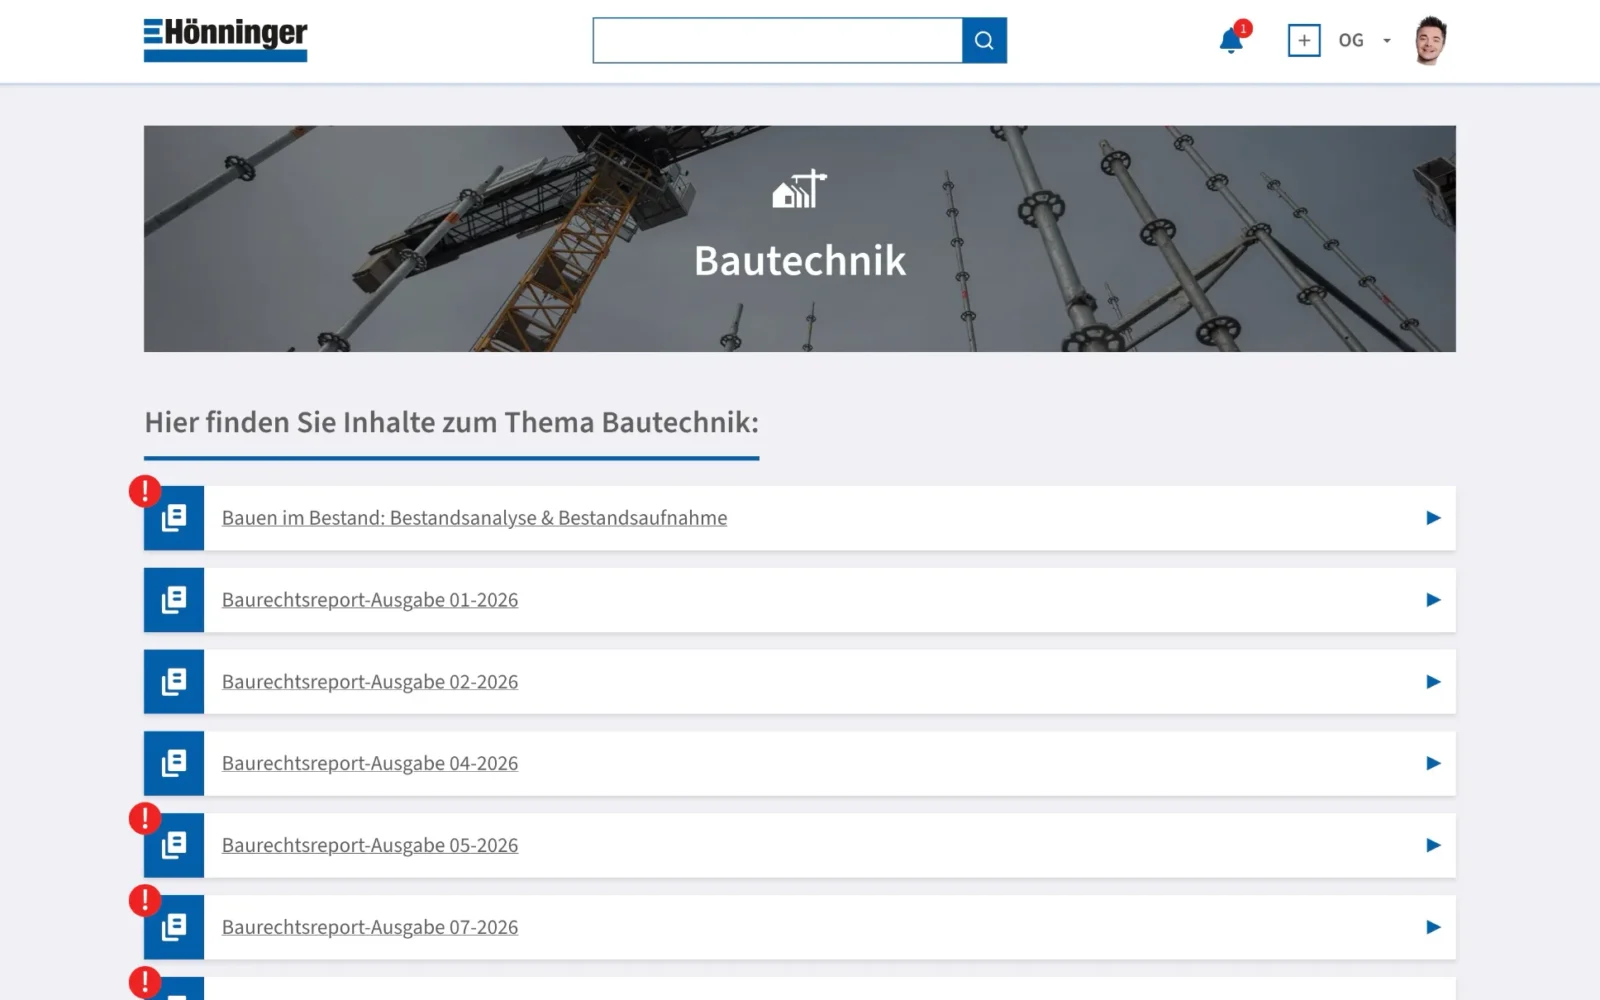Open the OG dropdown arrow
Screen dimensions: 1600x1000
tap(1387, 41)
